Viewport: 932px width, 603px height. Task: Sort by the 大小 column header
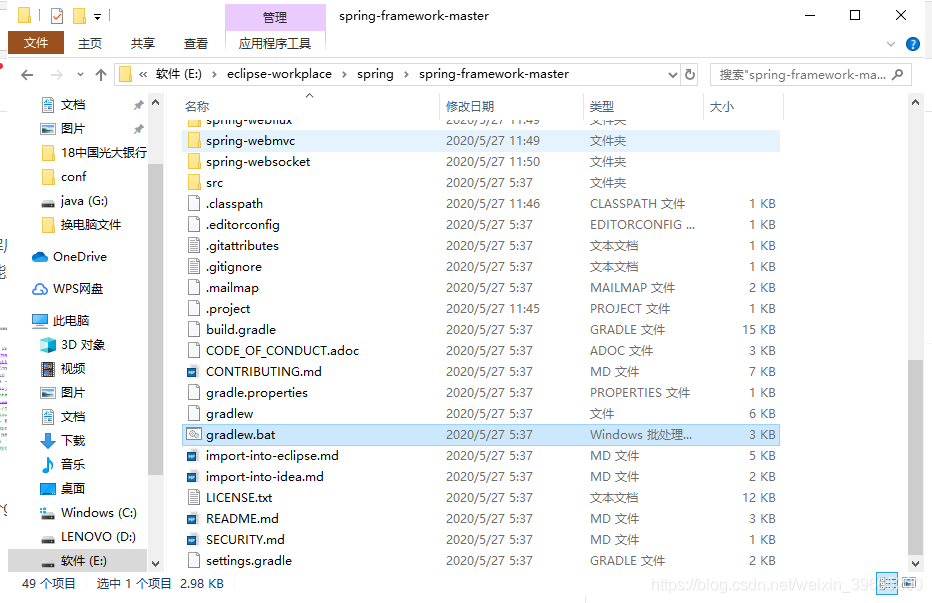point(743,106)
